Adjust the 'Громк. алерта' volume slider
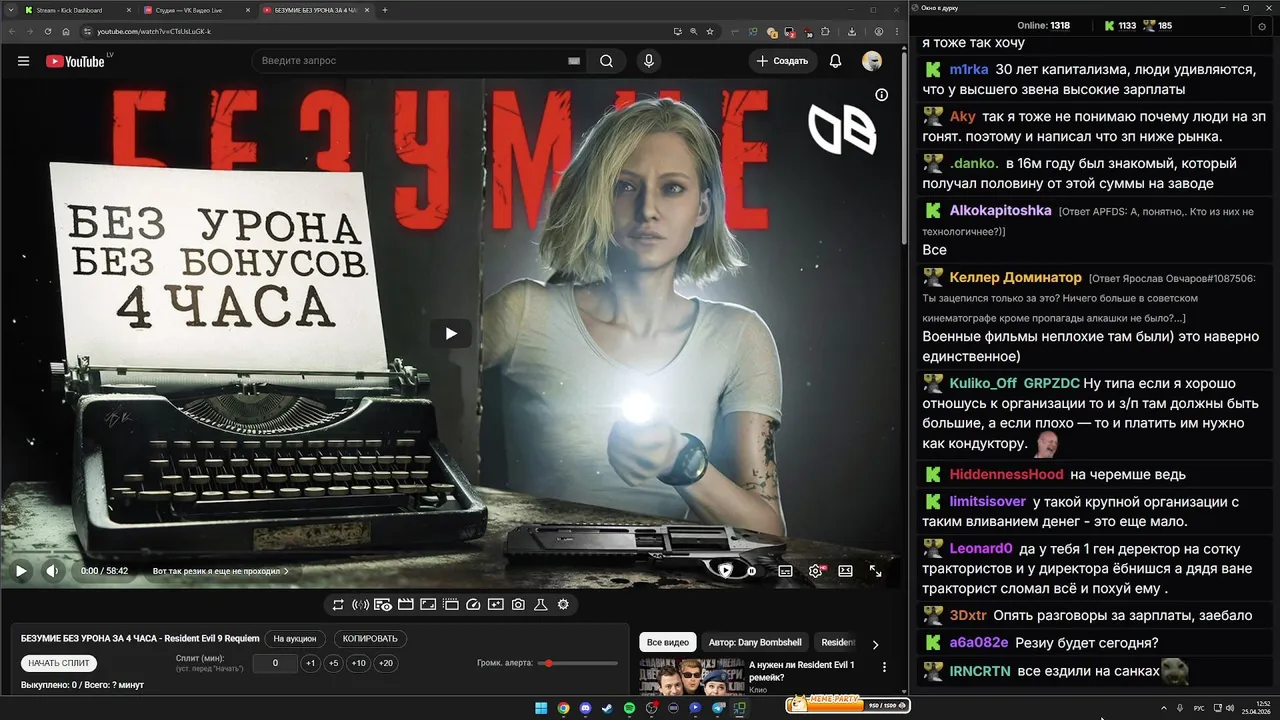This screenshot has width=1280, height=720. pyautogui.click(x=576, y=663)
